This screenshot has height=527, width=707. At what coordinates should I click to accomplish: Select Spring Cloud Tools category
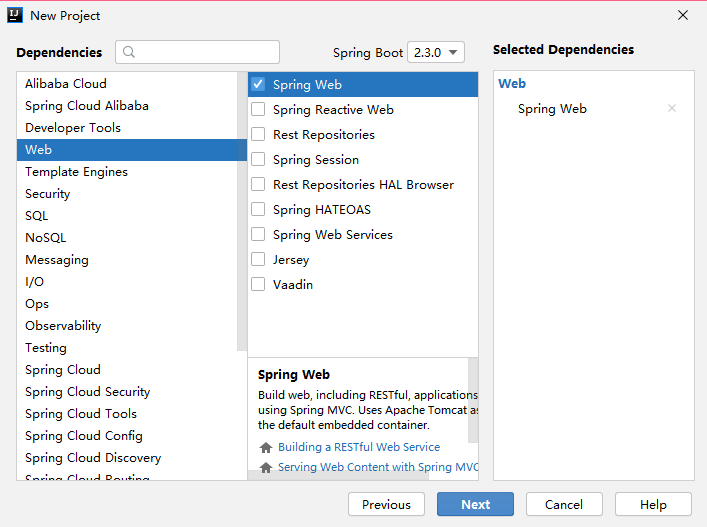127,414
